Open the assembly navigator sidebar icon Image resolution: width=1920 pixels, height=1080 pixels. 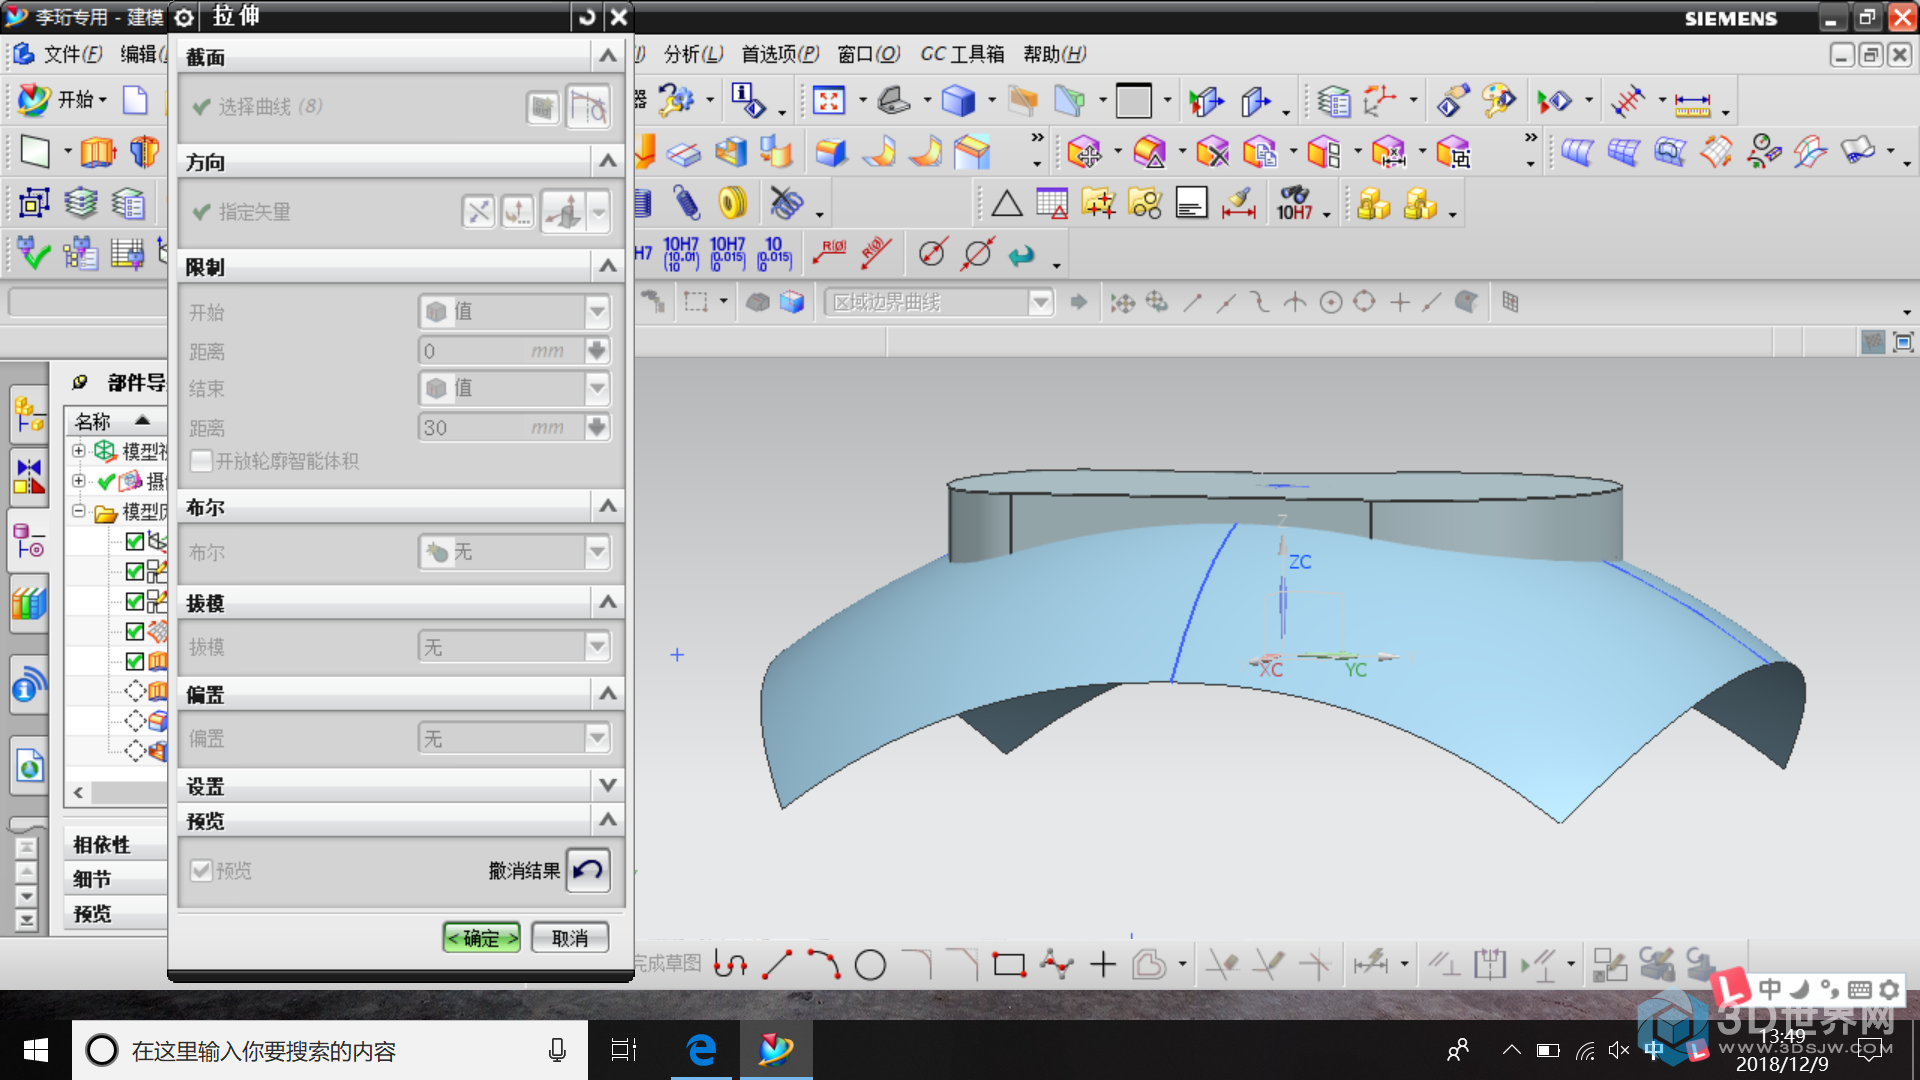[x=29, y=415]
